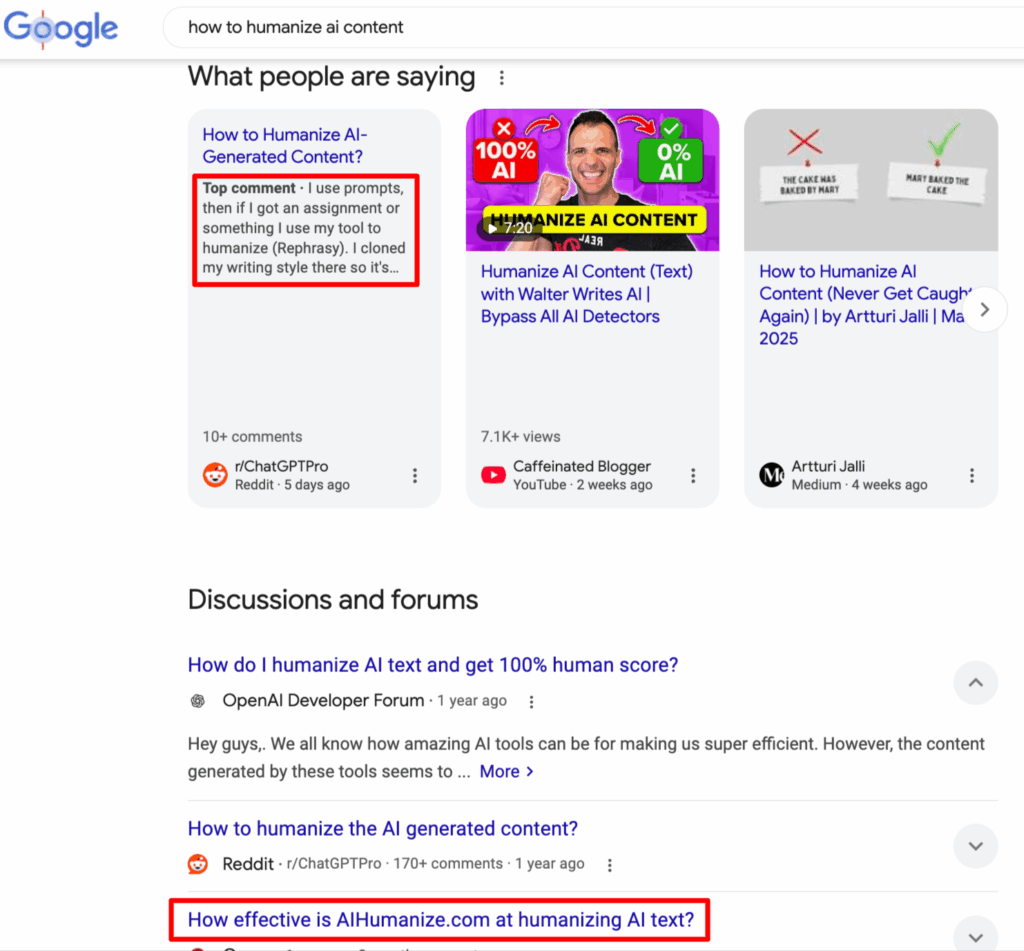This screenshot has height=951, width=1024.
Task: Collapse the OpenAI Developer Forum result
Action: tap(976, 683)
